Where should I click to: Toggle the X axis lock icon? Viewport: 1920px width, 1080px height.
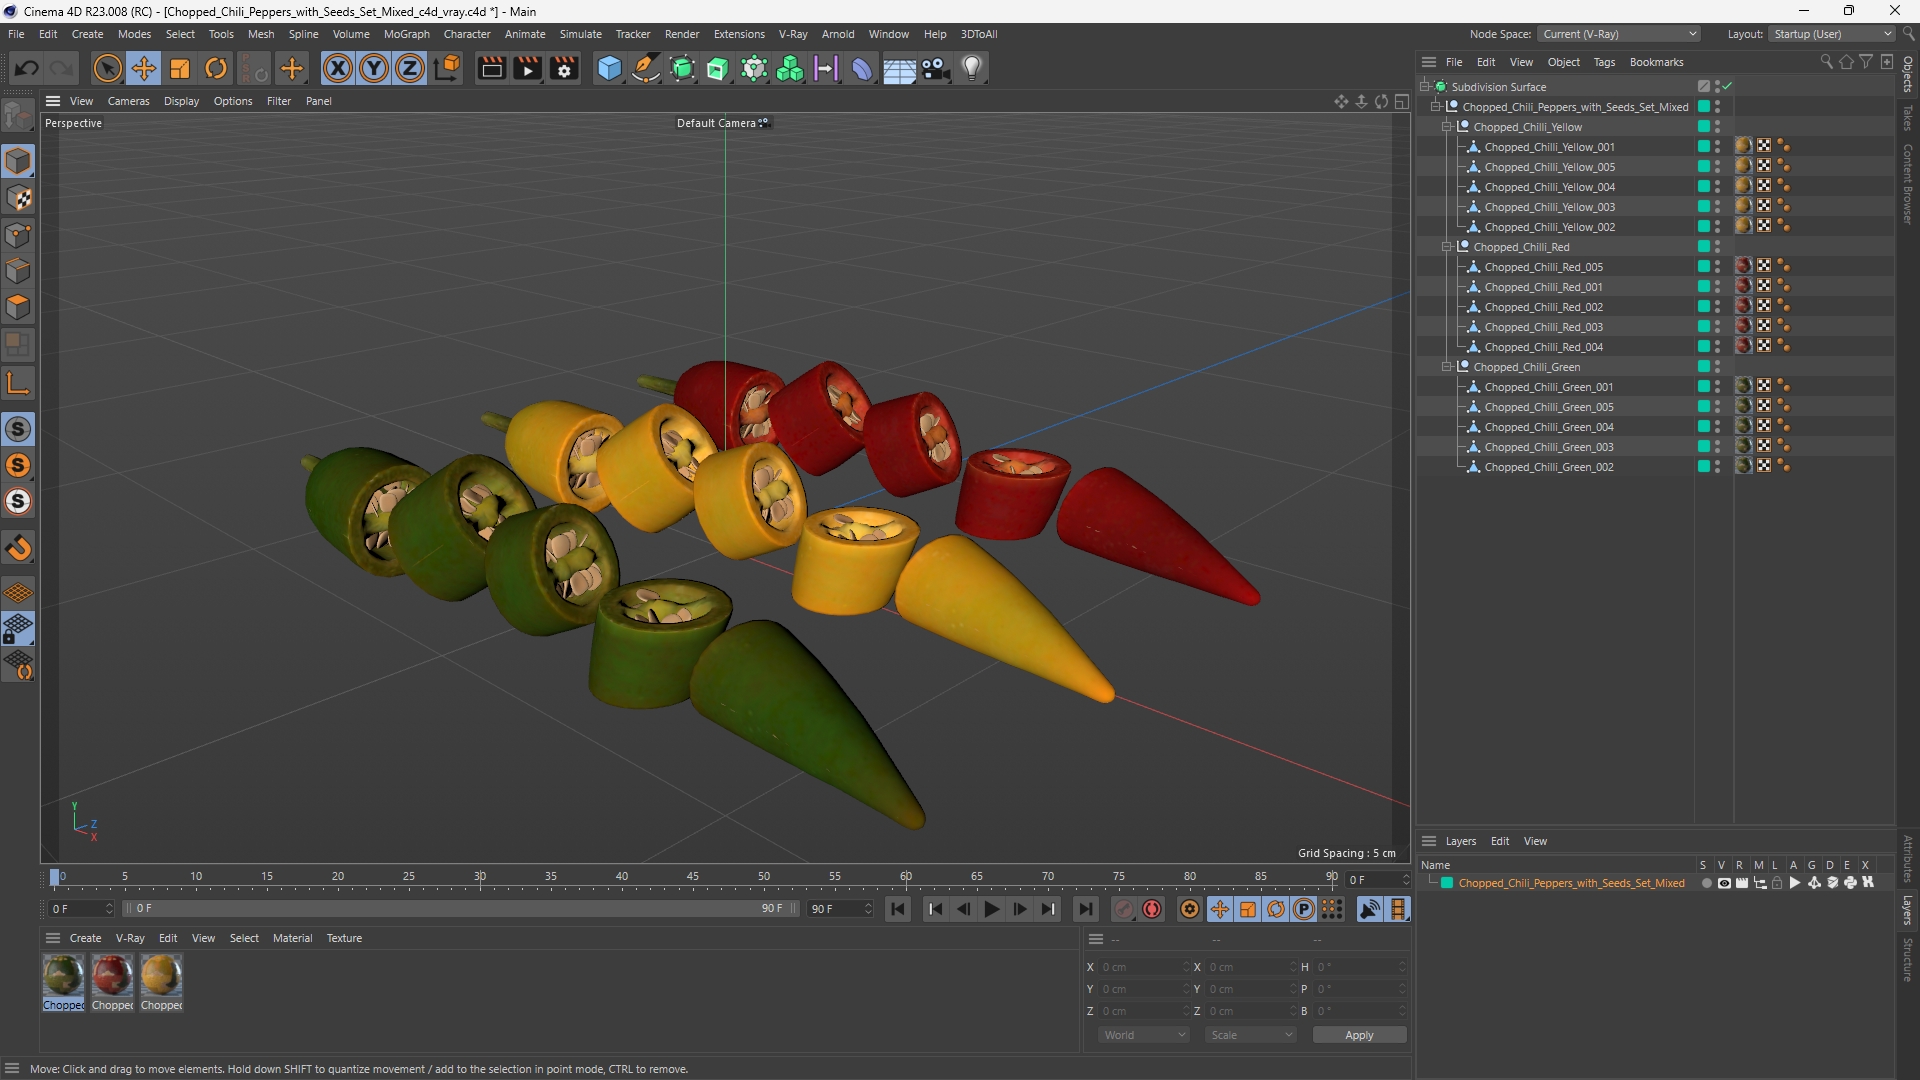coord(338,68)
